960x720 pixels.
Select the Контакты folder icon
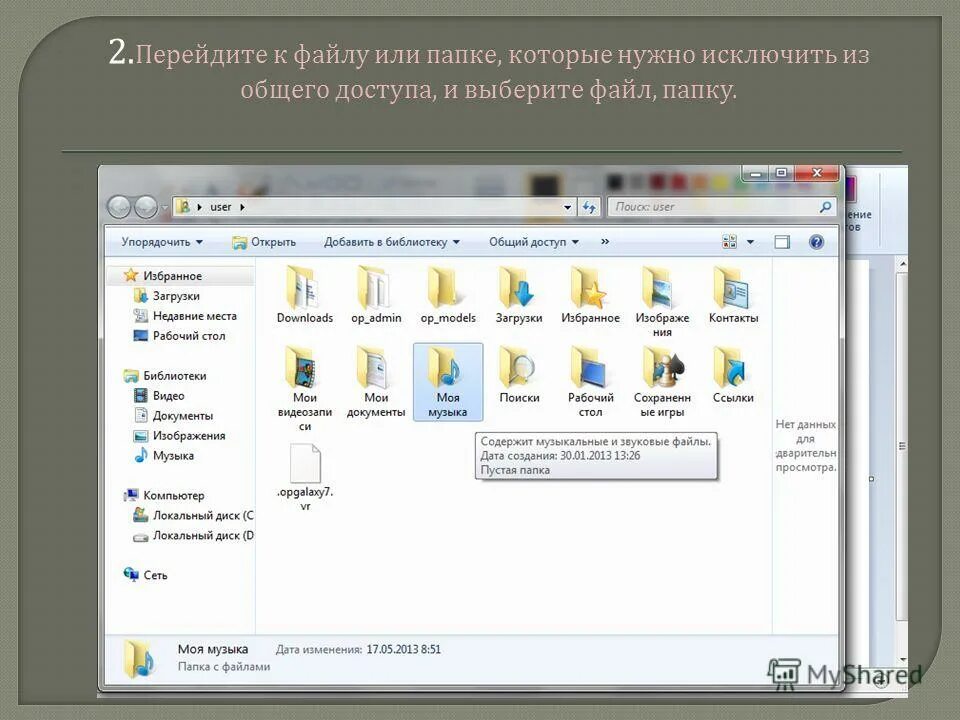[x=735, y=292]
